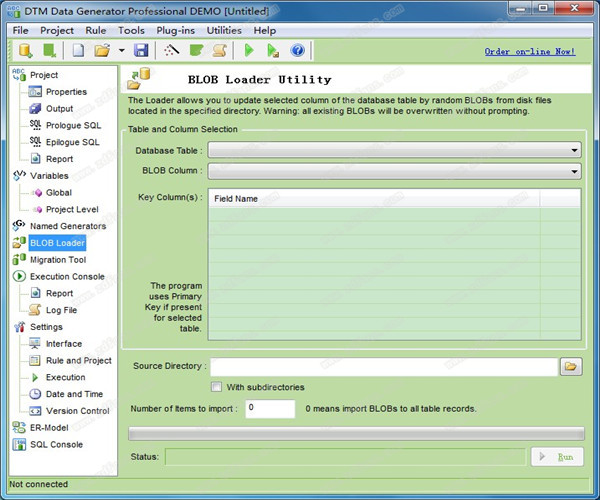The width and height of the screenshot is (600, 500).
Task: Save project with floppy disk icon
Action: (x=141, y=50)
